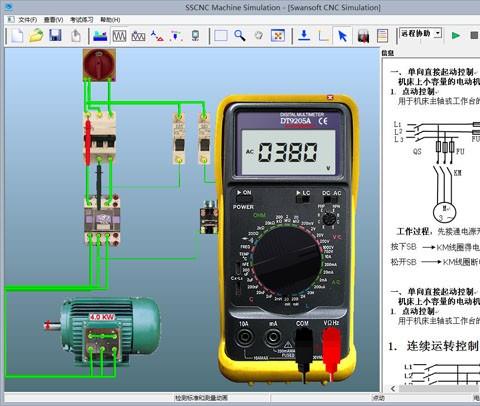Click the toolbar icon with downward blue arrow and T

pos(176,36)
